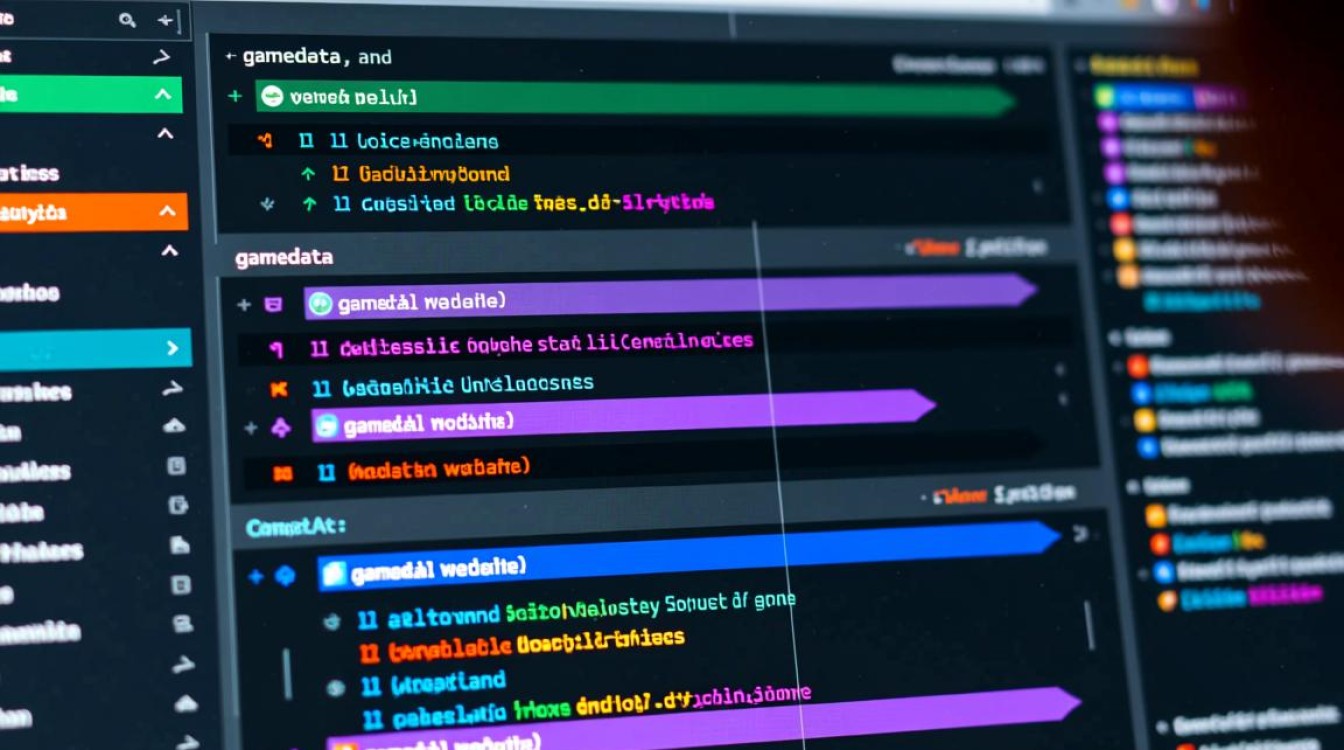Click the green up arrow beside the "Cuesiied" row
The image size is (1344, 750).
click(309, 204)
